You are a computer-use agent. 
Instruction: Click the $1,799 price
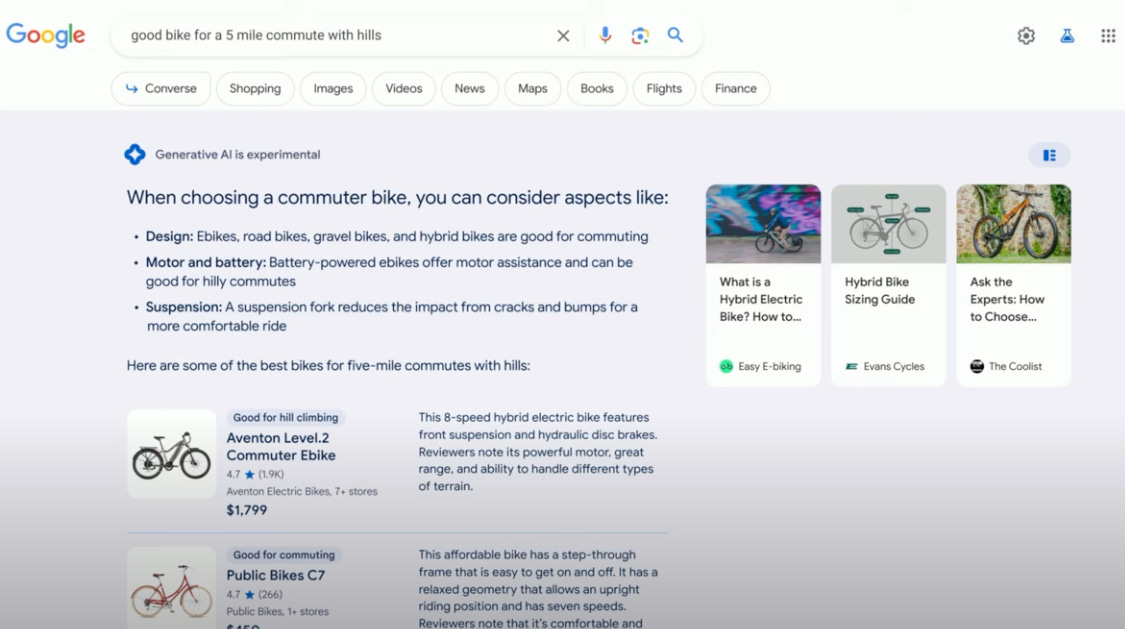(x=247, y=510)
